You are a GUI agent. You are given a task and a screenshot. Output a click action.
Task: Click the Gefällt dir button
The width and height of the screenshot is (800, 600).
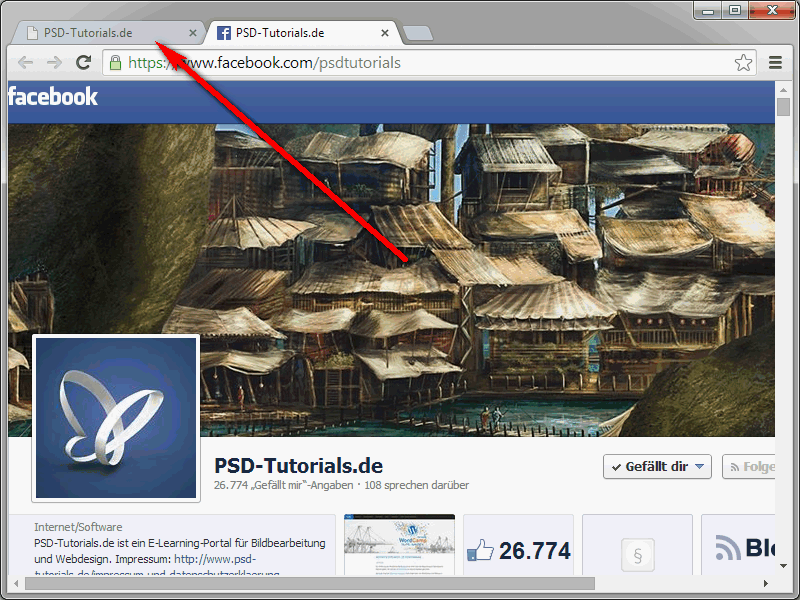[x=657, y=466]
